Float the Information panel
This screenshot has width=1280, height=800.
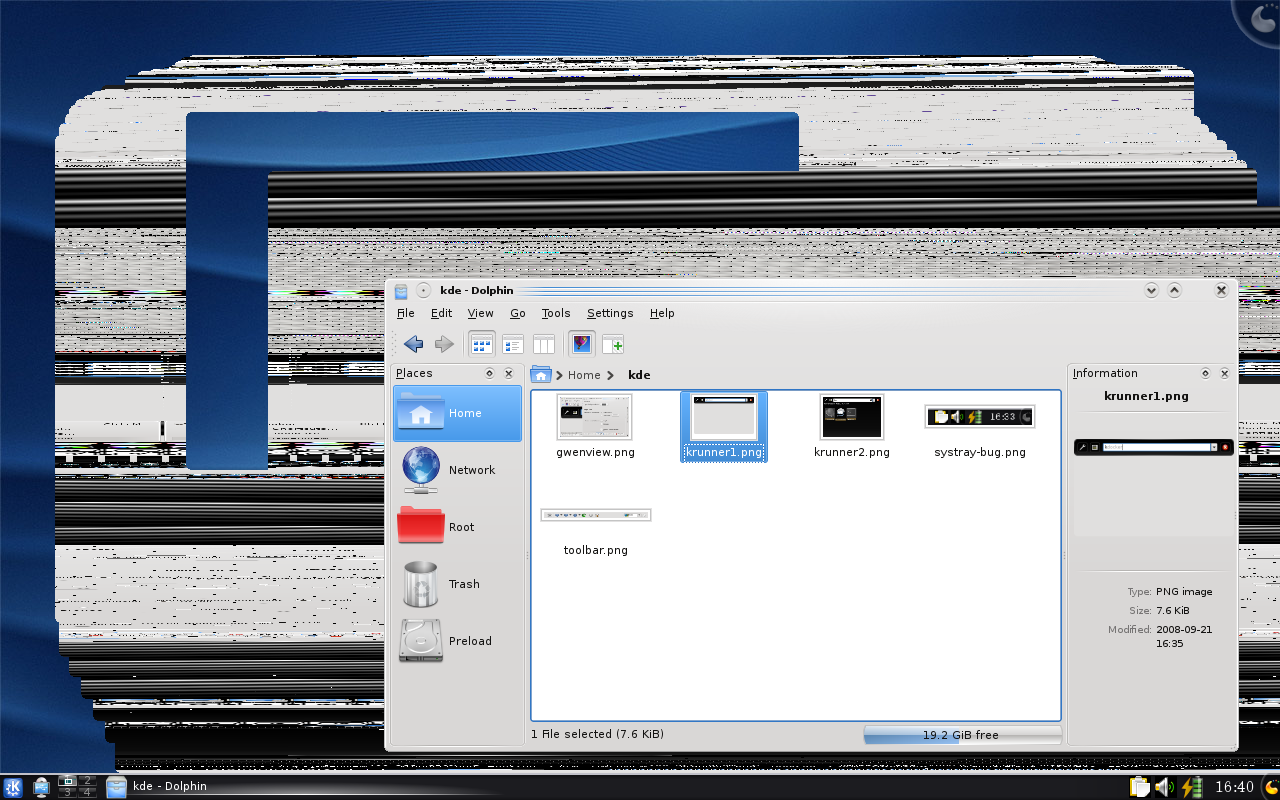point(1206,373)
